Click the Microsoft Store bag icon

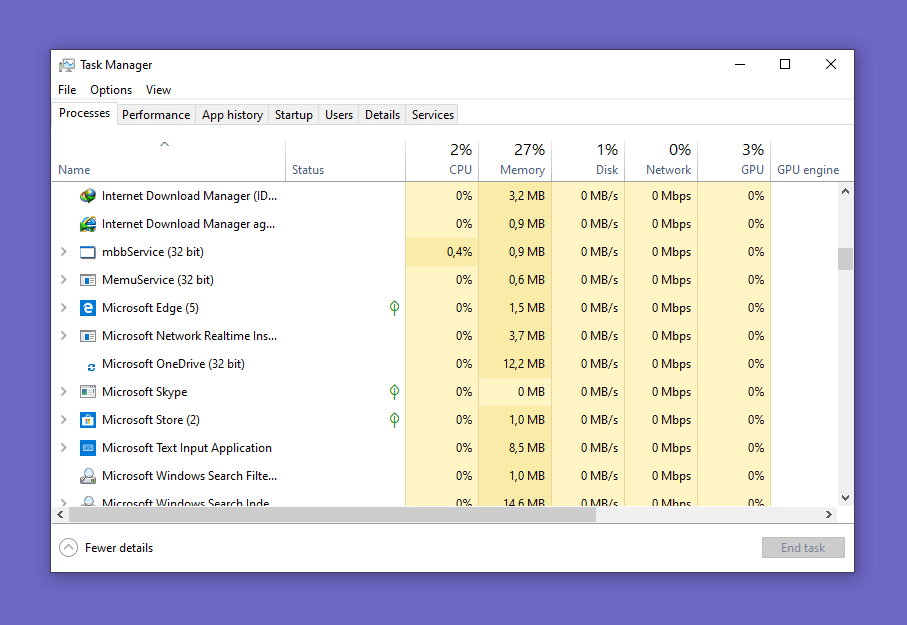click(88, 420)
